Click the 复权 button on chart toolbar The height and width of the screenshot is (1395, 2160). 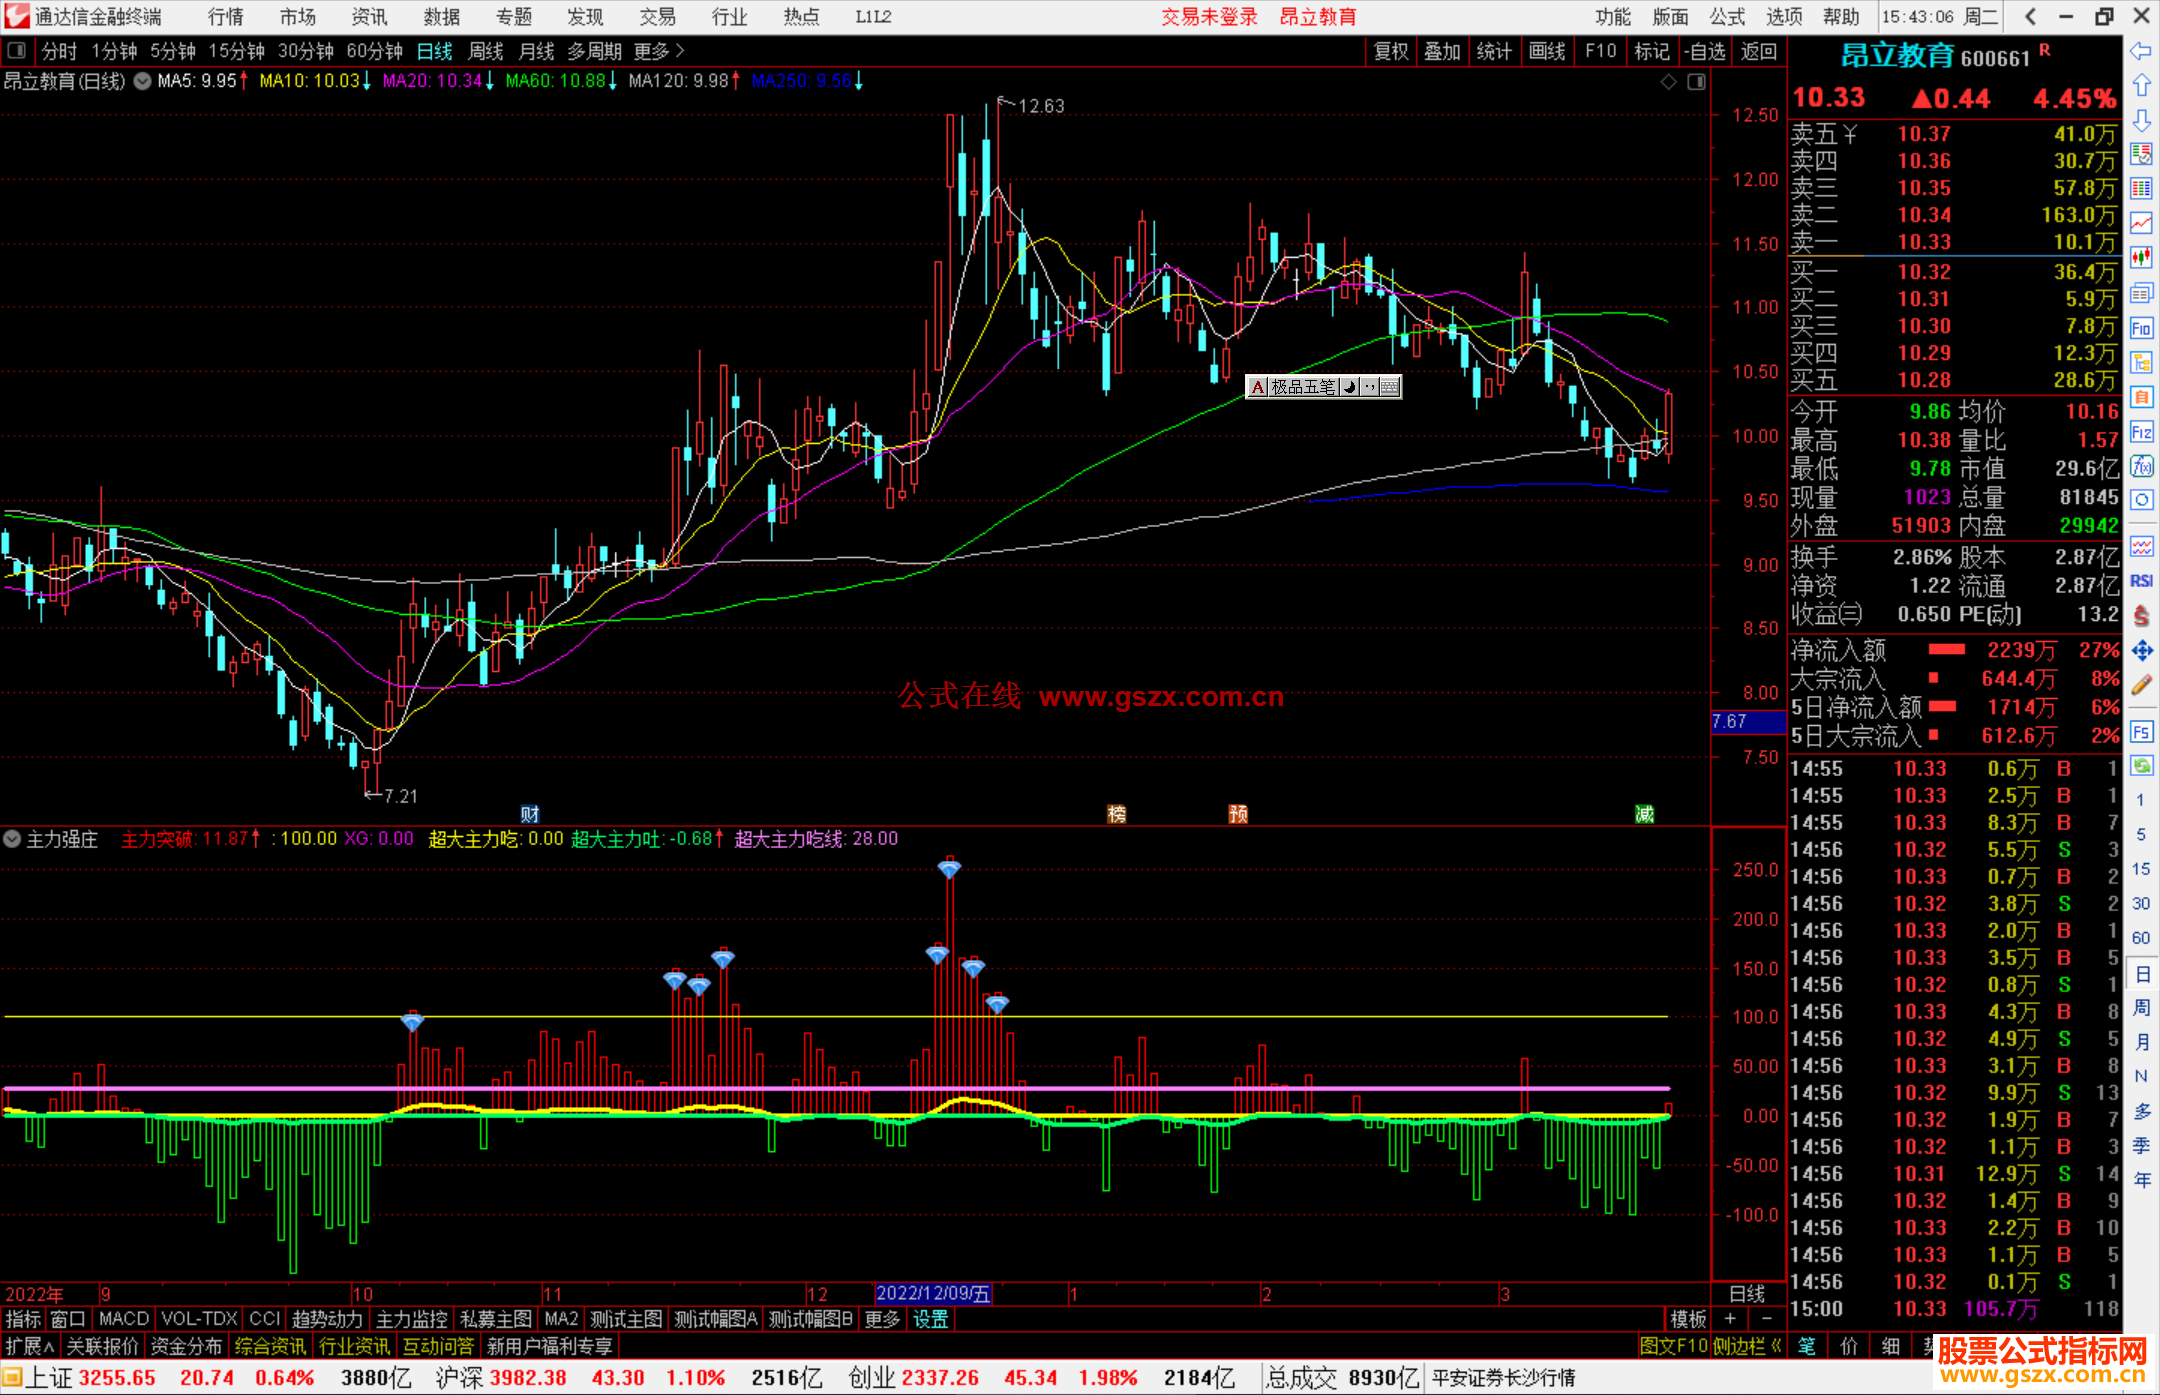(x=1390, y=51)
